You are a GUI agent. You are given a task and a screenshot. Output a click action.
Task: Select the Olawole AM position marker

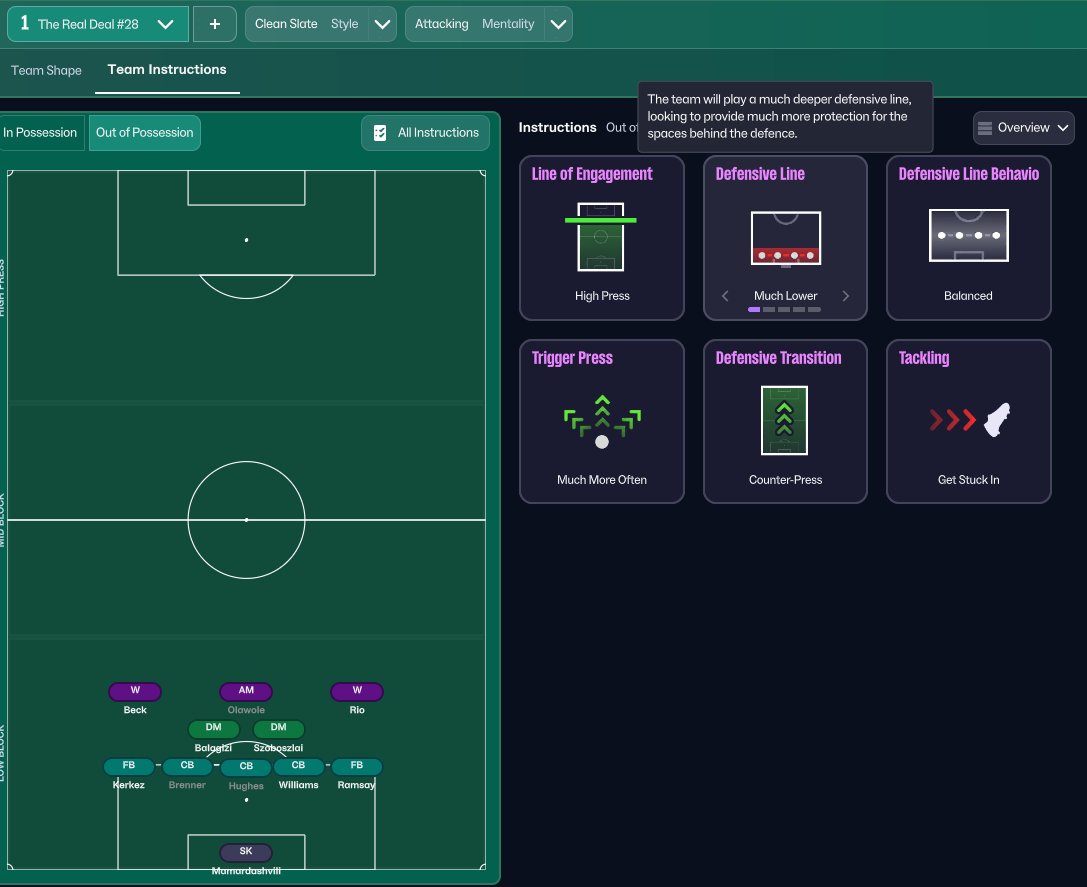(x=246, y=691)
